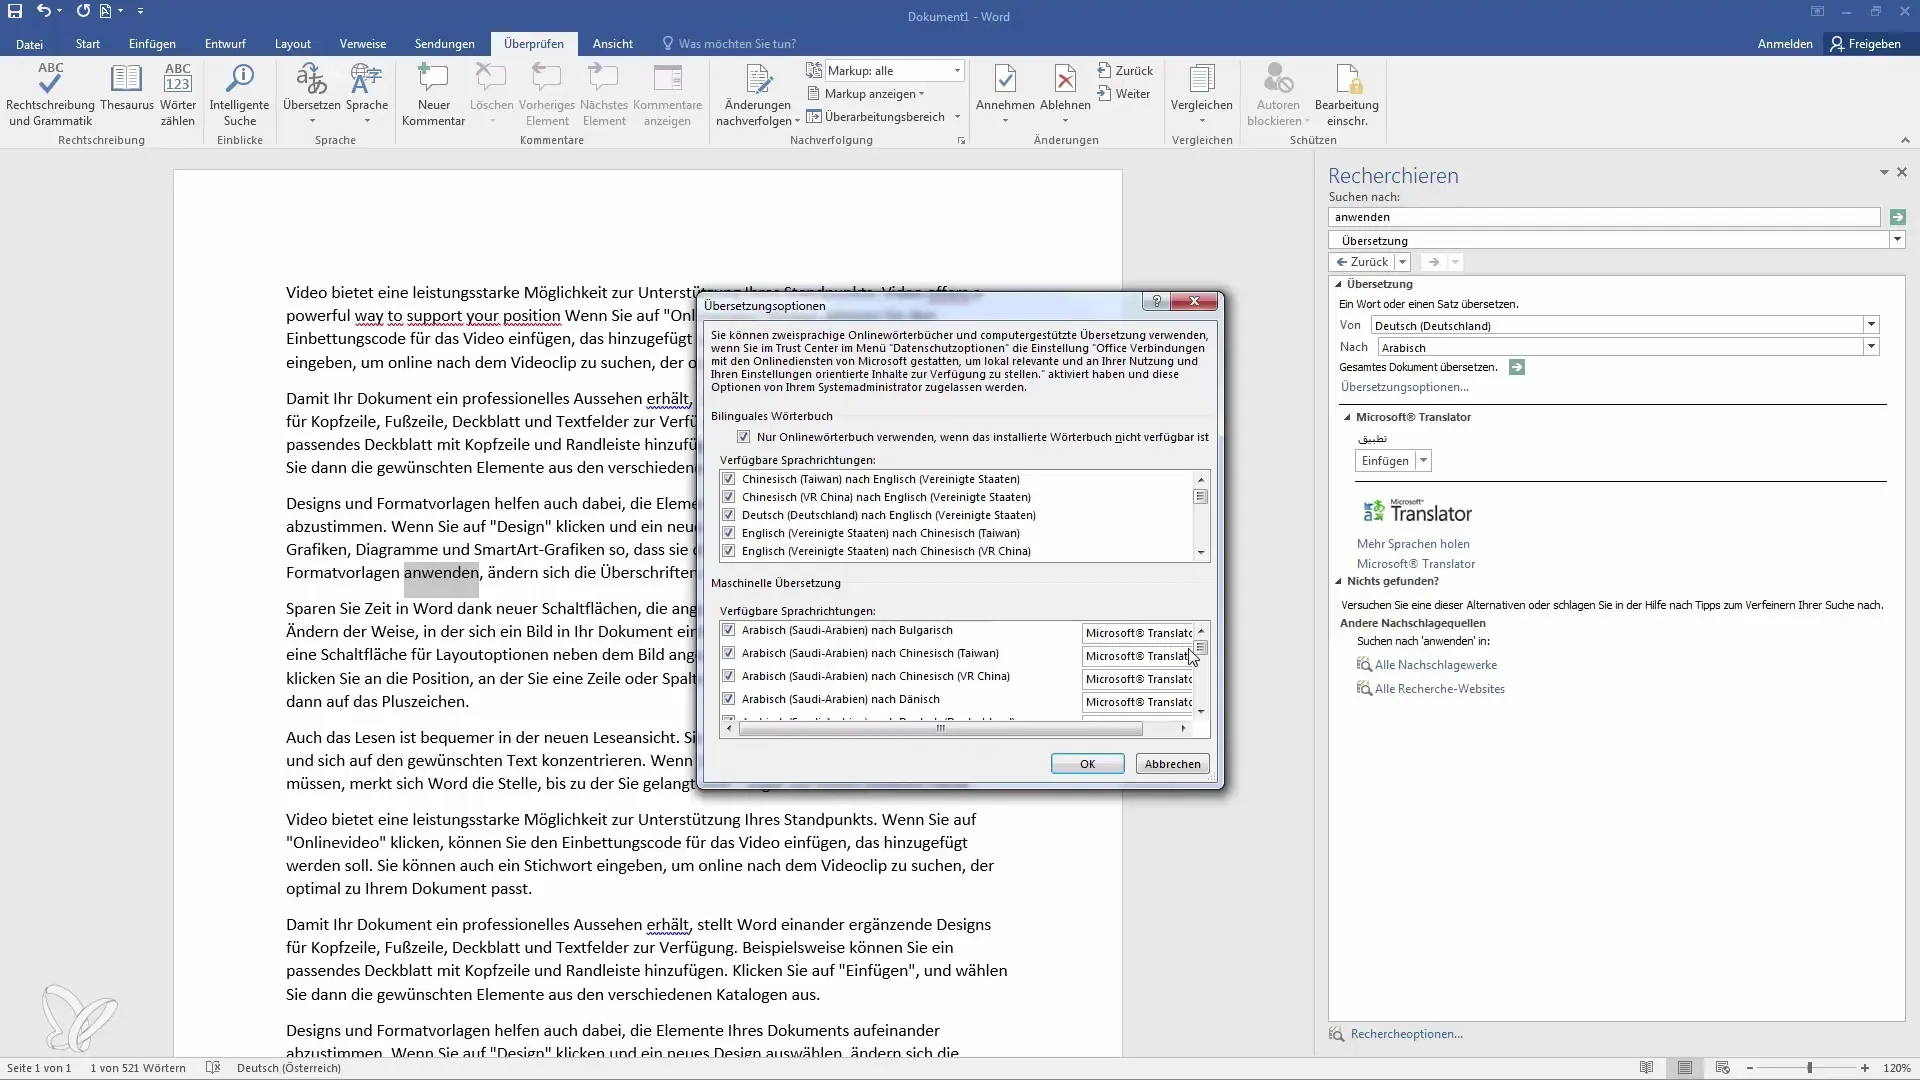Click Wörter zählen icon
This screenshot has width=1920, height=1080.
[x=178, y=95]
